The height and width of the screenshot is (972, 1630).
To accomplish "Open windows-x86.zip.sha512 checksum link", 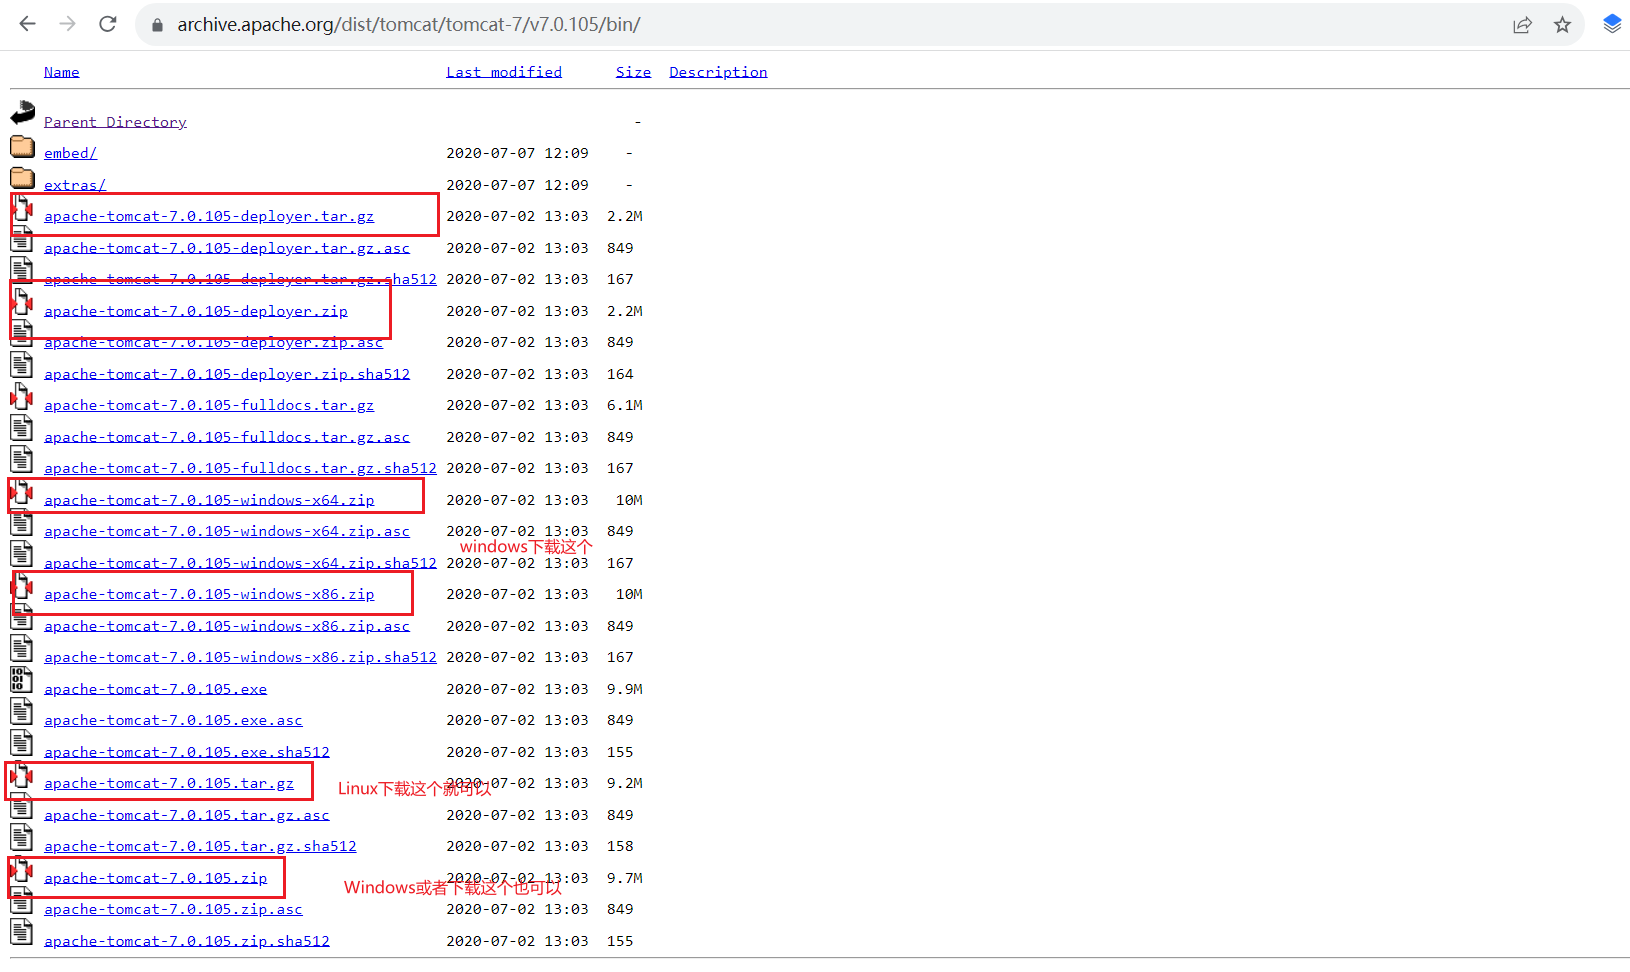I will pyautogui.click(x=240, y=657).
